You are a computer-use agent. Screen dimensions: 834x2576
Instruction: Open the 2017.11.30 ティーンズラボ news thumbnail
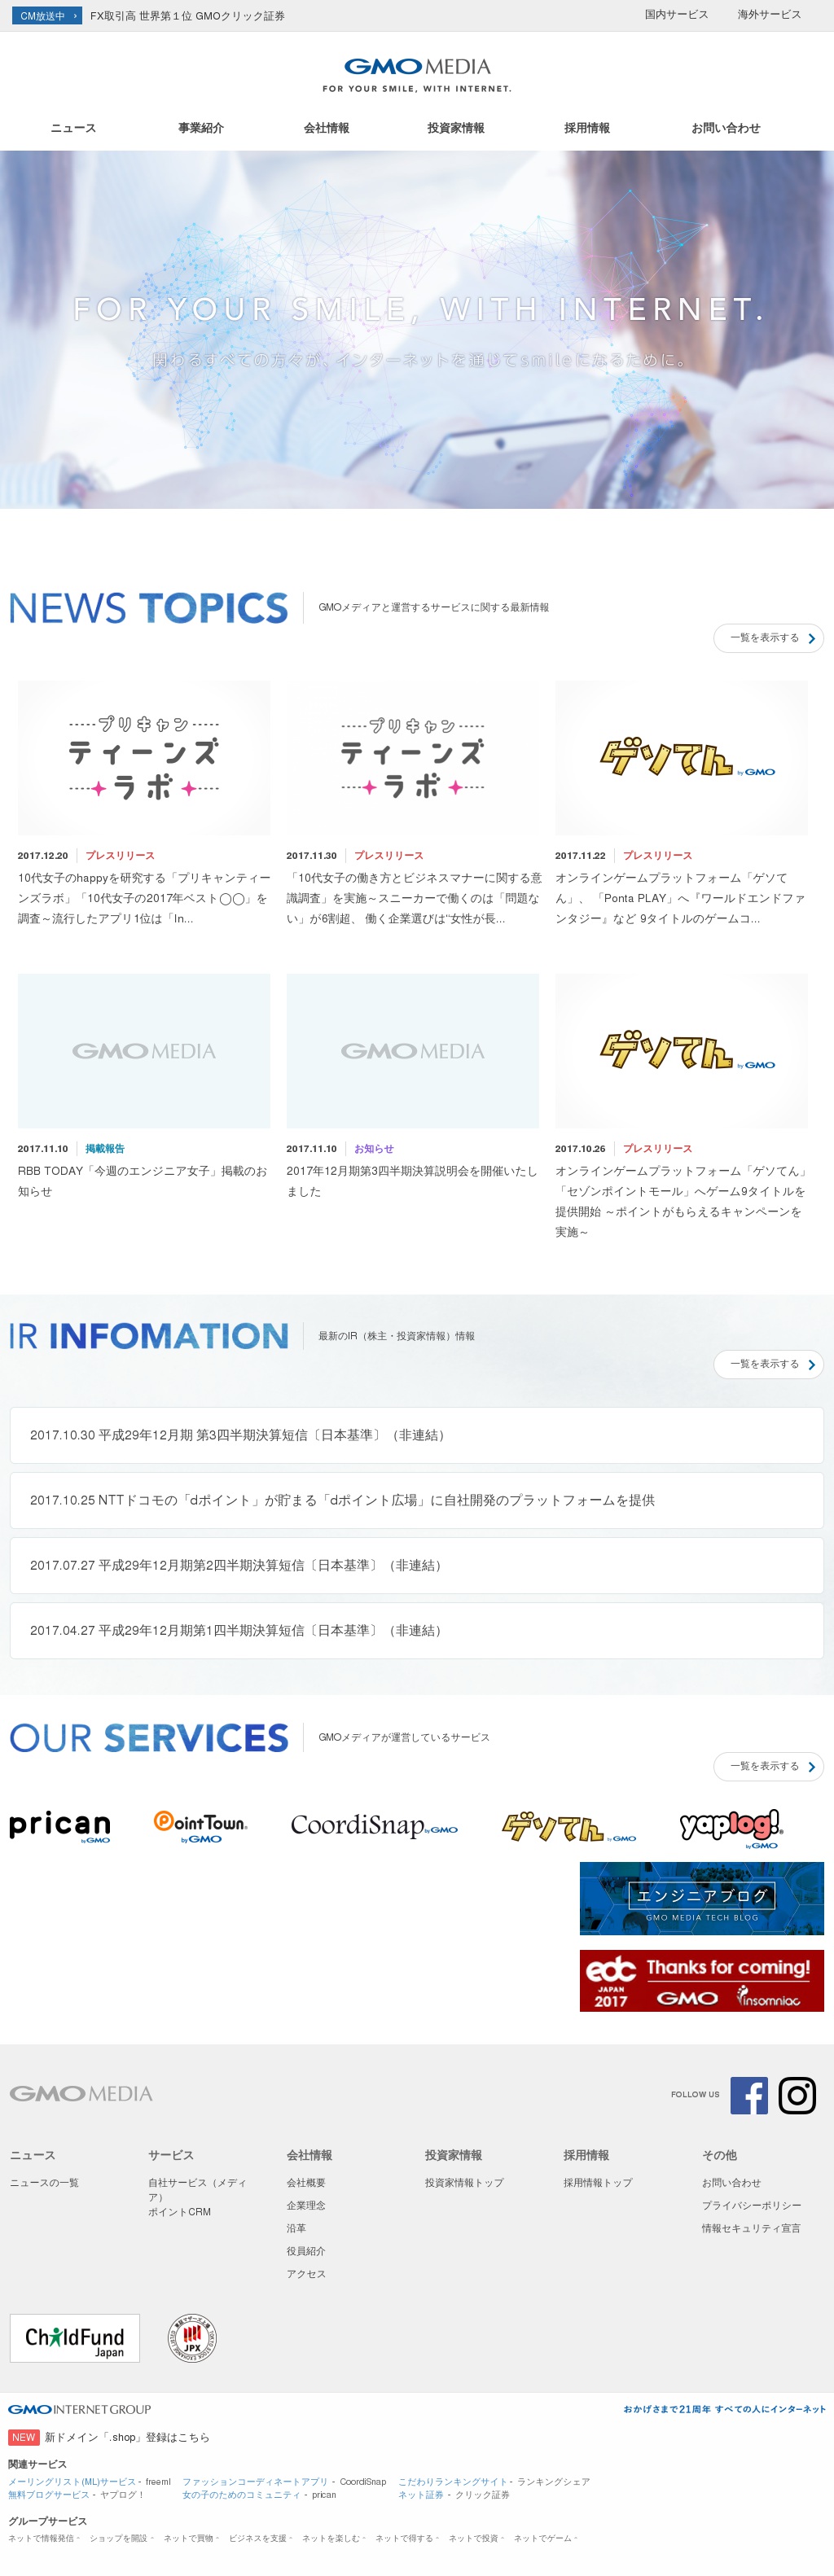413,758
